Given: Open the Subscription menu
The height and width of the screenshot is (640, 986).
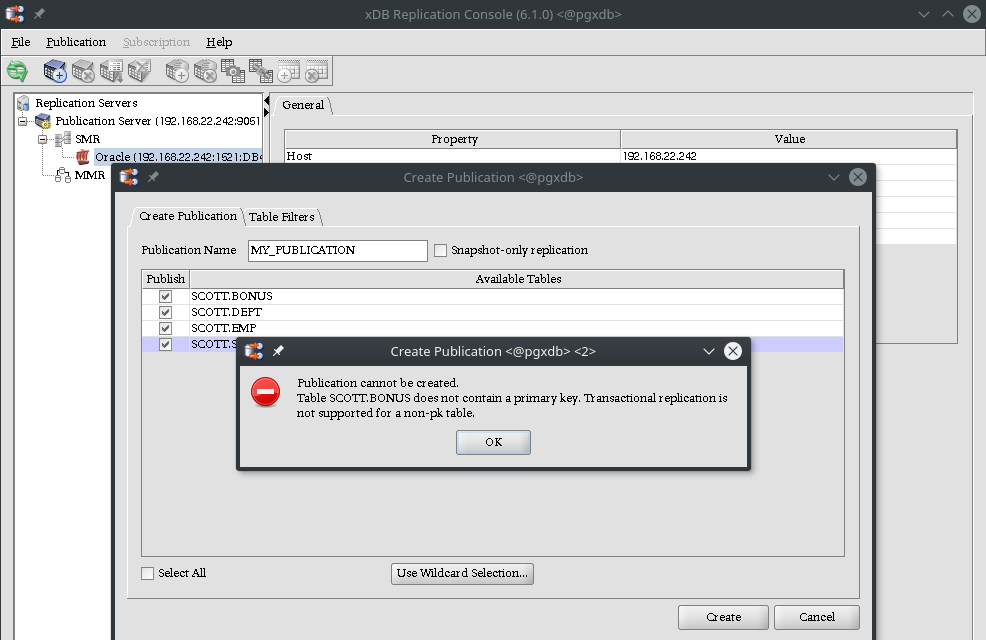Looking at the screenshot, I should pyautogui.click(x=157, y=42).
